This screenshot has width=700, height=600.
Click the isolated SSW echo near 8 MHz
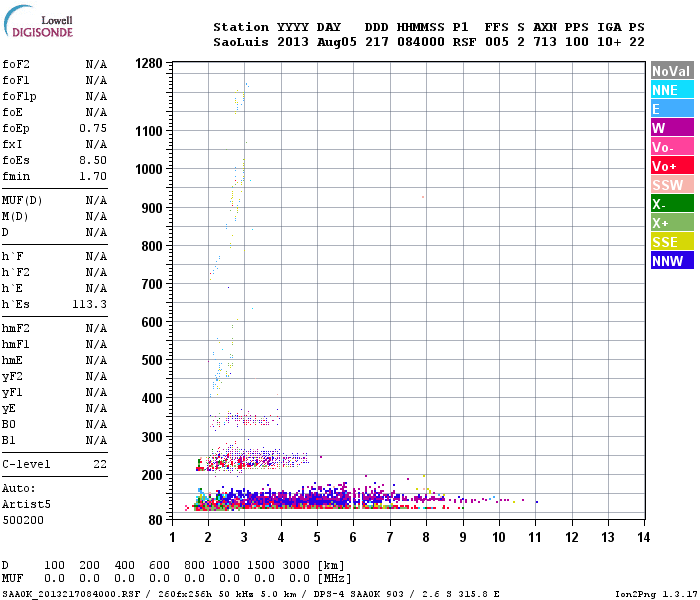coord(423,197)
